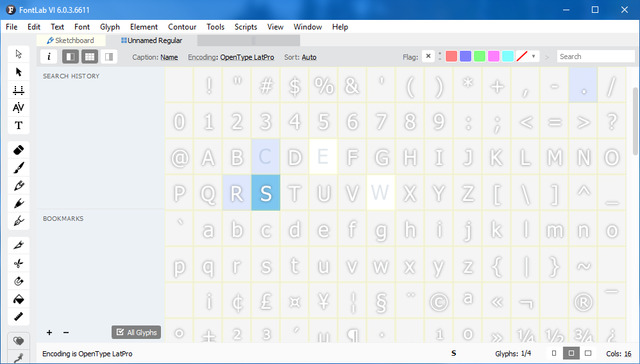
Task: Select the uppercase E glyph cell
Action: click(x=323, y=156)
